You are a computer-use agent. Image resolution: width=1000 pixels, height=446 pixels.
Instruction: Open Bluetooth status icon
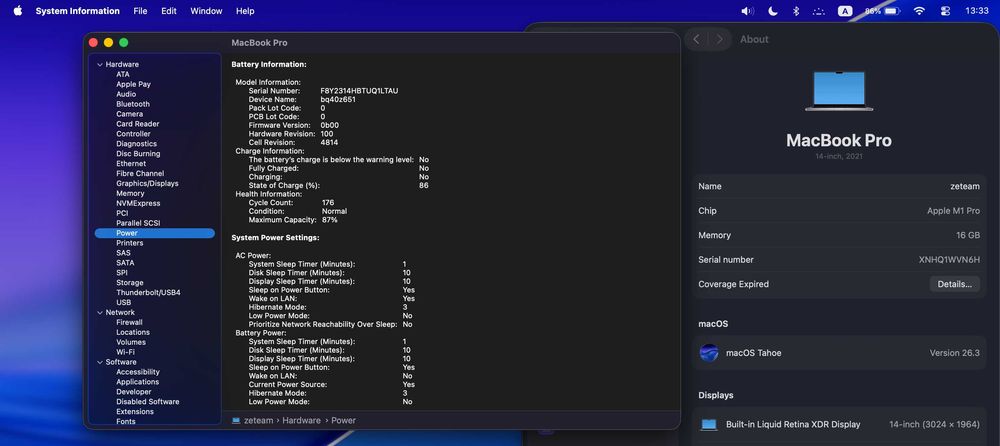coord(796,11)
